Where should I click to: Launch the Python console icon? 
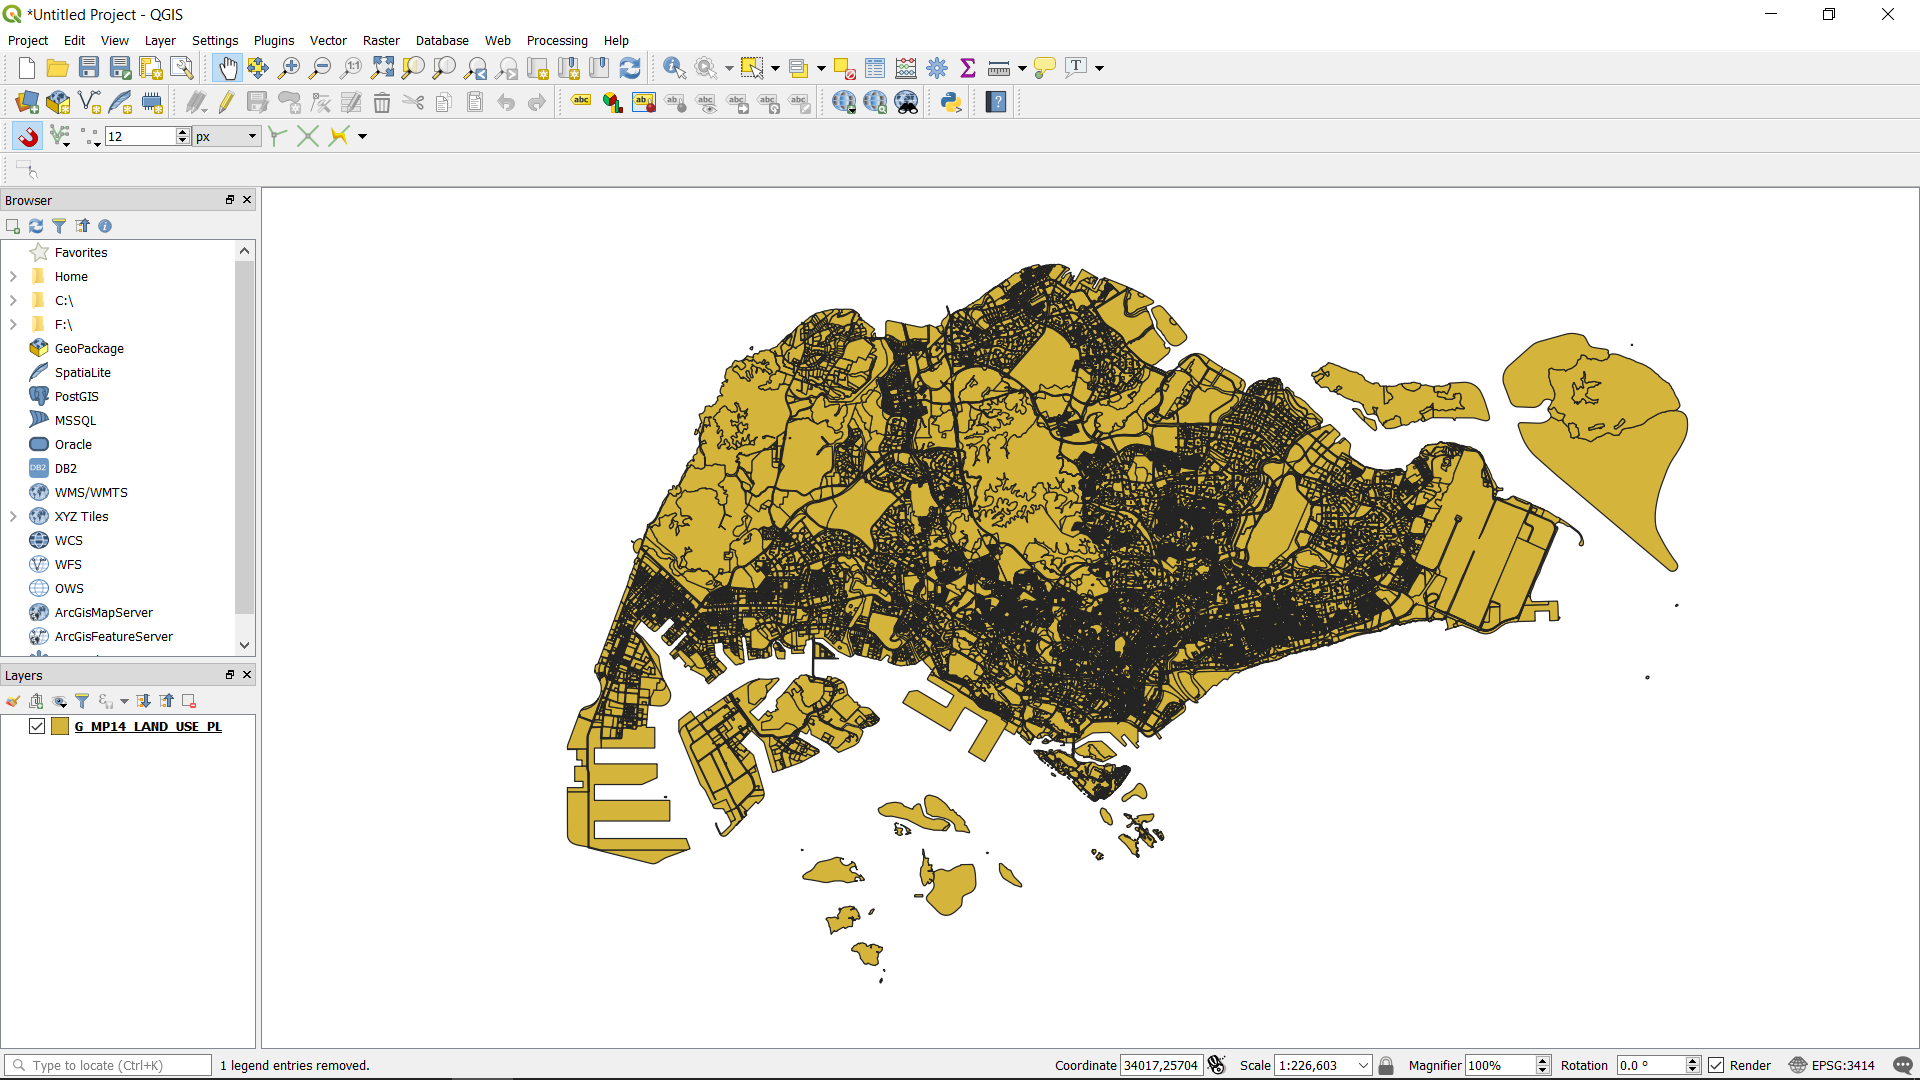coord(950,102)
